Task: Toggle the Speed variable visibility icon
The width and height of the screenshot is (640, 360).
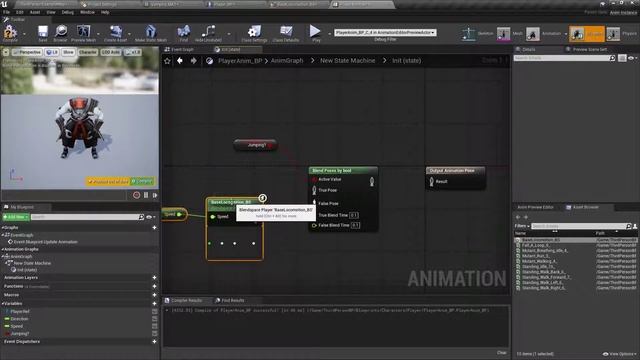Action: click(155, 326)
